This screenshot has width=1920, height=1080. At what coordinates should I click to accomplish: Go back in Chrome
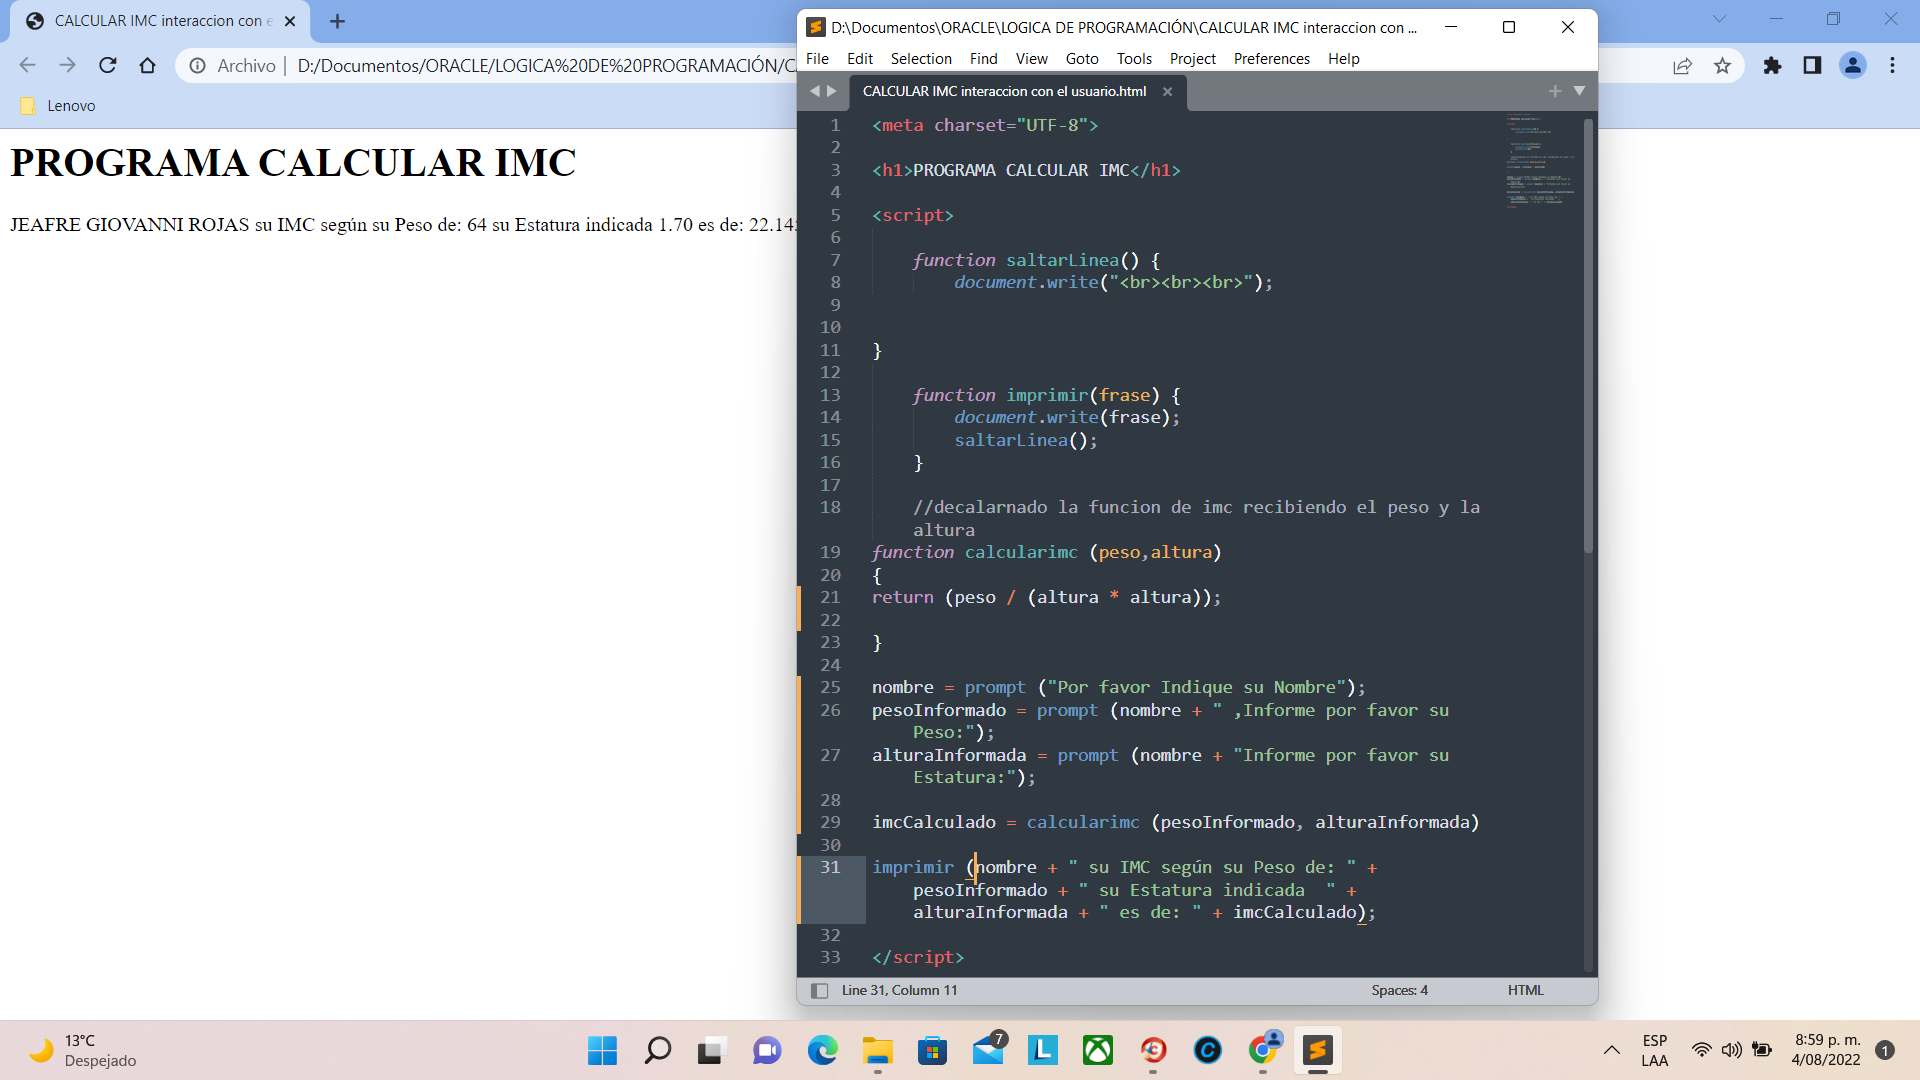coord(27,65)
